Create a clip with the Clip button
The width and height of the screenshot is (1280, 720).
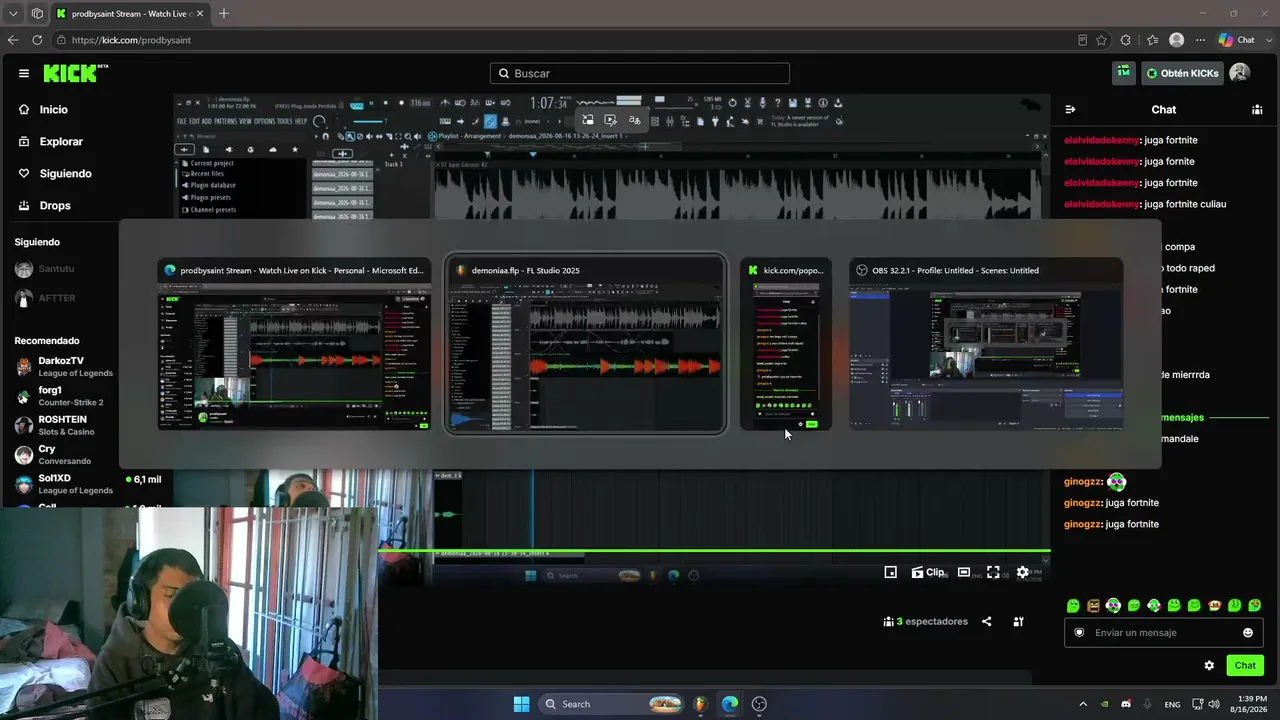click(x=927, y=572)
